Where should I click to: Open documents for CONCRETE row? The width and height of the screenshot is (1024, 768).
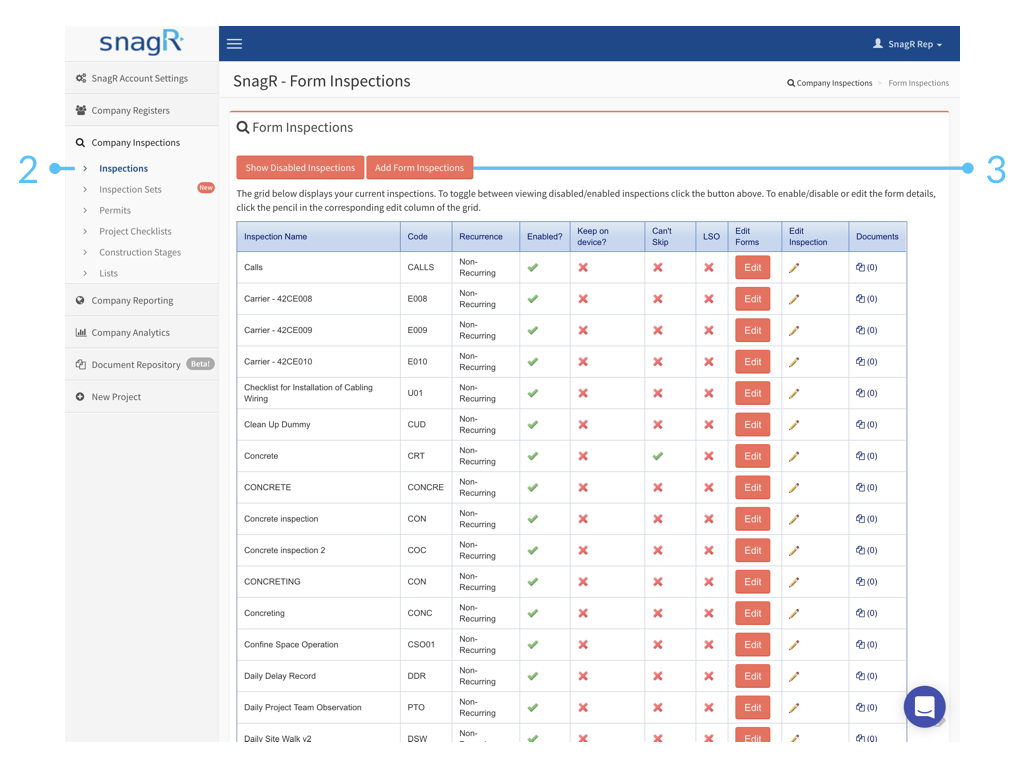(x=867, y=487)
